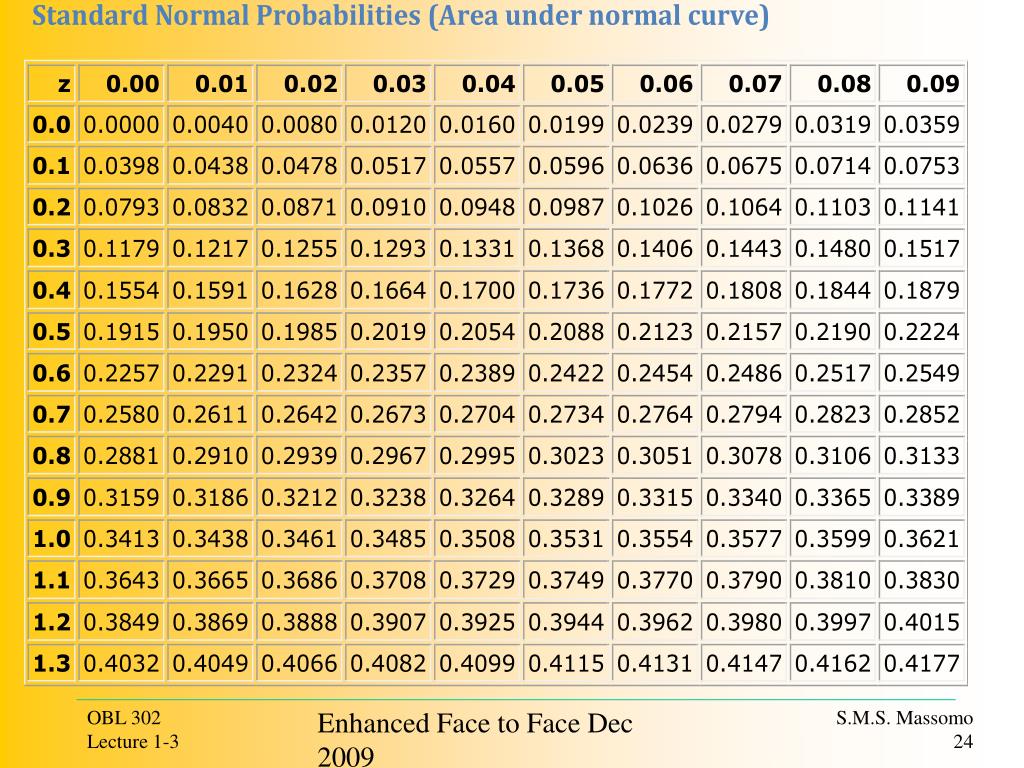Image resolution: width=1024 pixels, height=768 pixels.
Task: Select the 0.09 column header
Action: coord(921,84)
